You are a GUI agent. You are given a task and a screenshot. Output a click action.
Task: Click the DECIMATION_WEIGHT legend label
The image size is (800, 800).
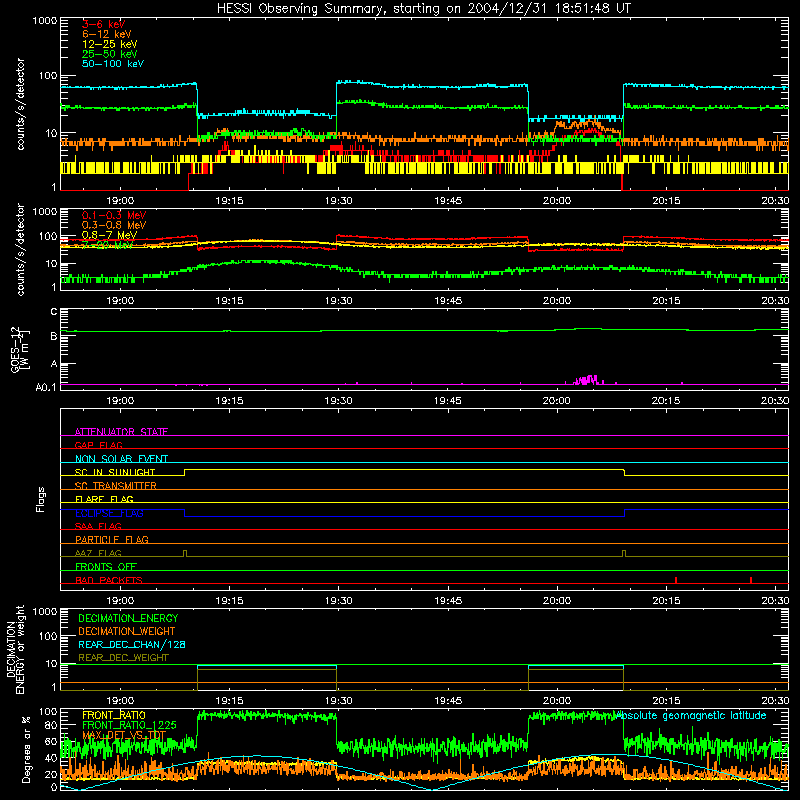[127, 631]
